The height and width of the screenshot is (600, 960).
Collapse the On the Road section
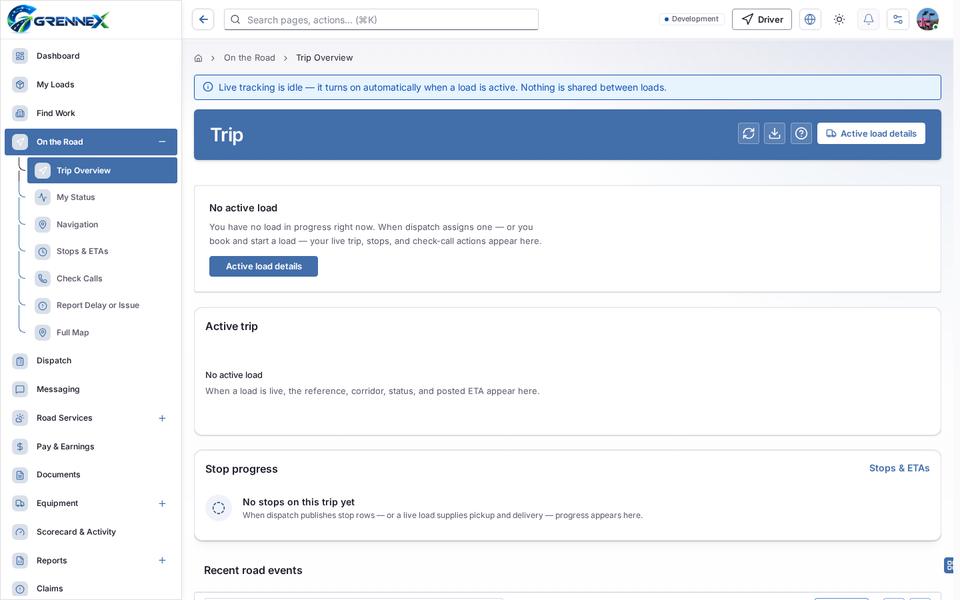(x=162, y=142)
